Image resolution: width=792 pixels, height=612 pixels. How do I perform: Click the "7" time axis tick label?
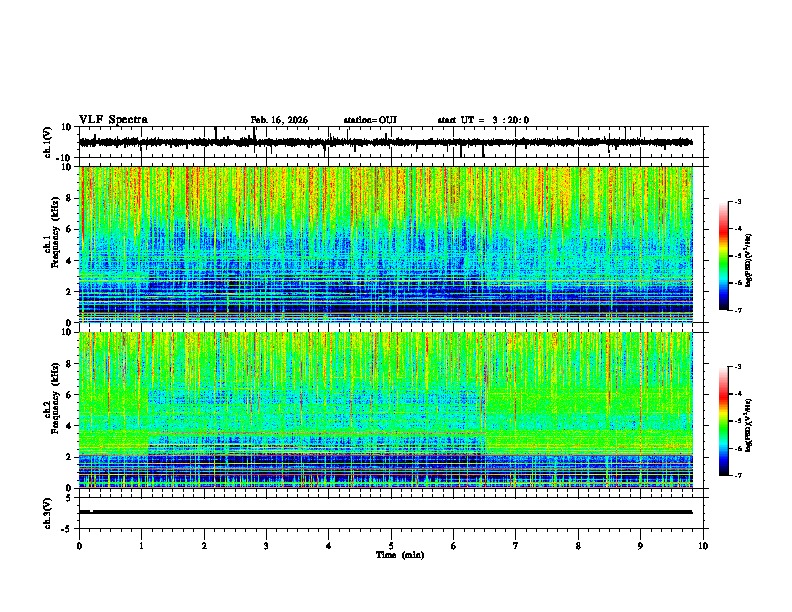point(516,546)
